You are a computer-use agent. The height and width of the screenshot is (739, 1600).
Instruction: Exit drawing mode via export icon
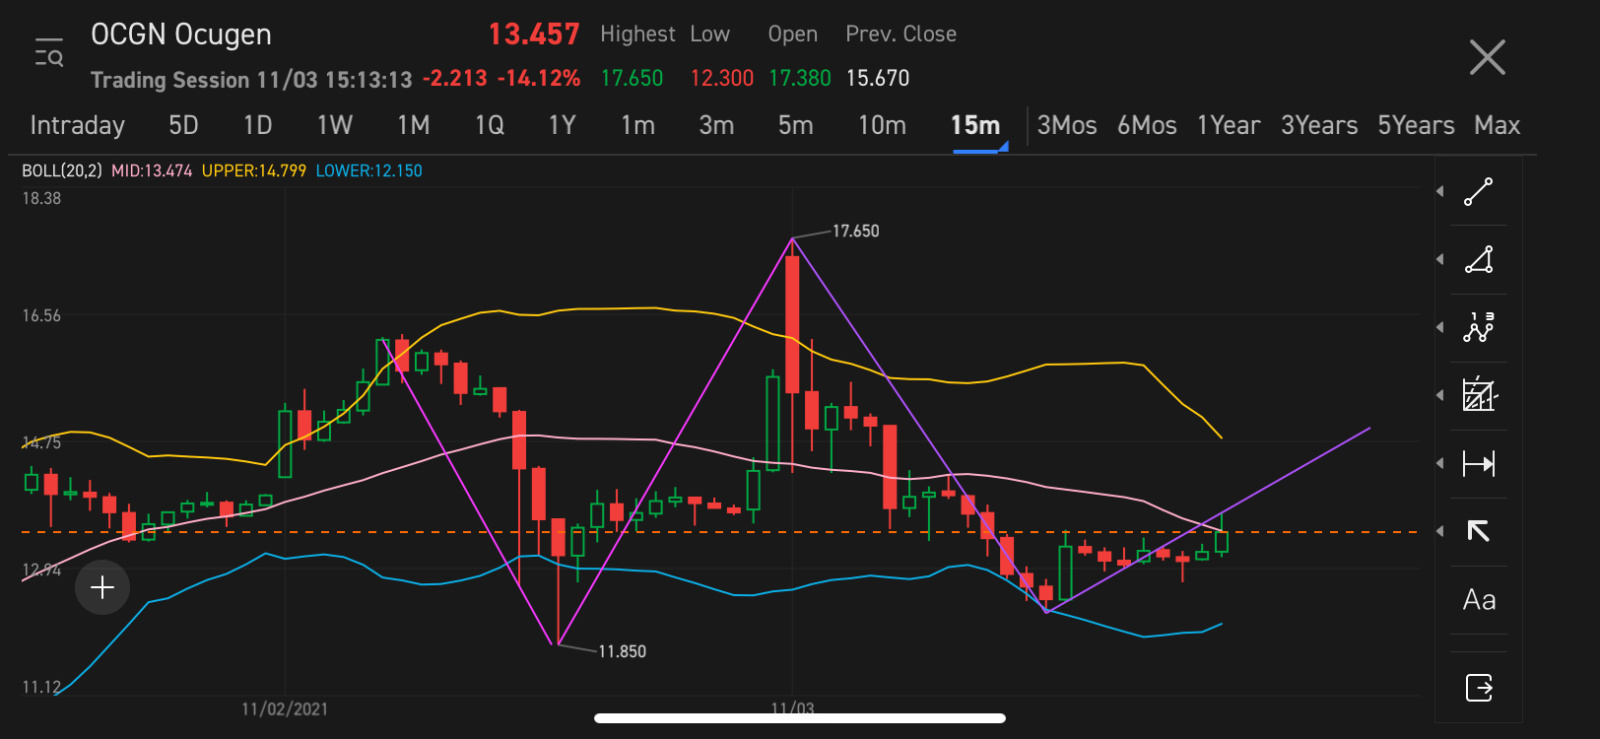pos(1479,687)
